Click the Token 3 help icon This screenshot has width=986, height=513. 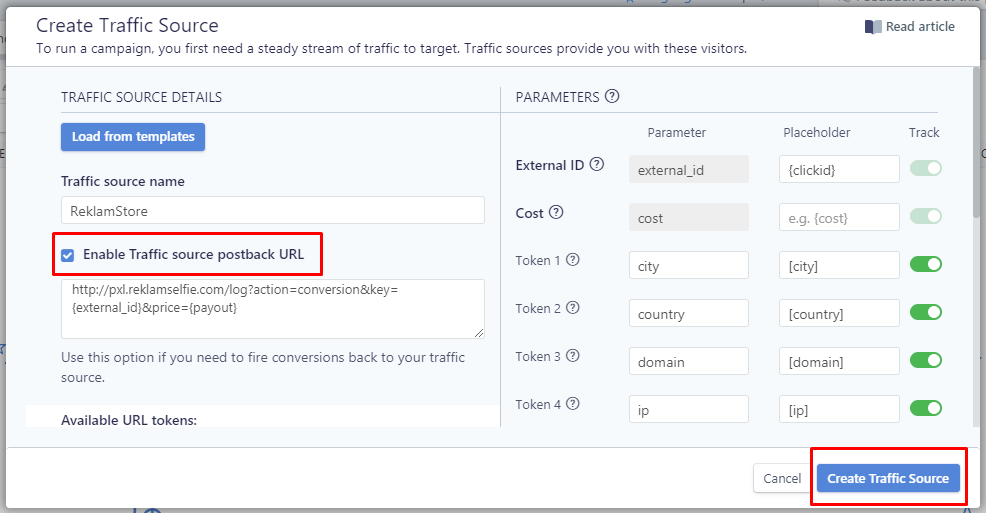tap(572, 356)
